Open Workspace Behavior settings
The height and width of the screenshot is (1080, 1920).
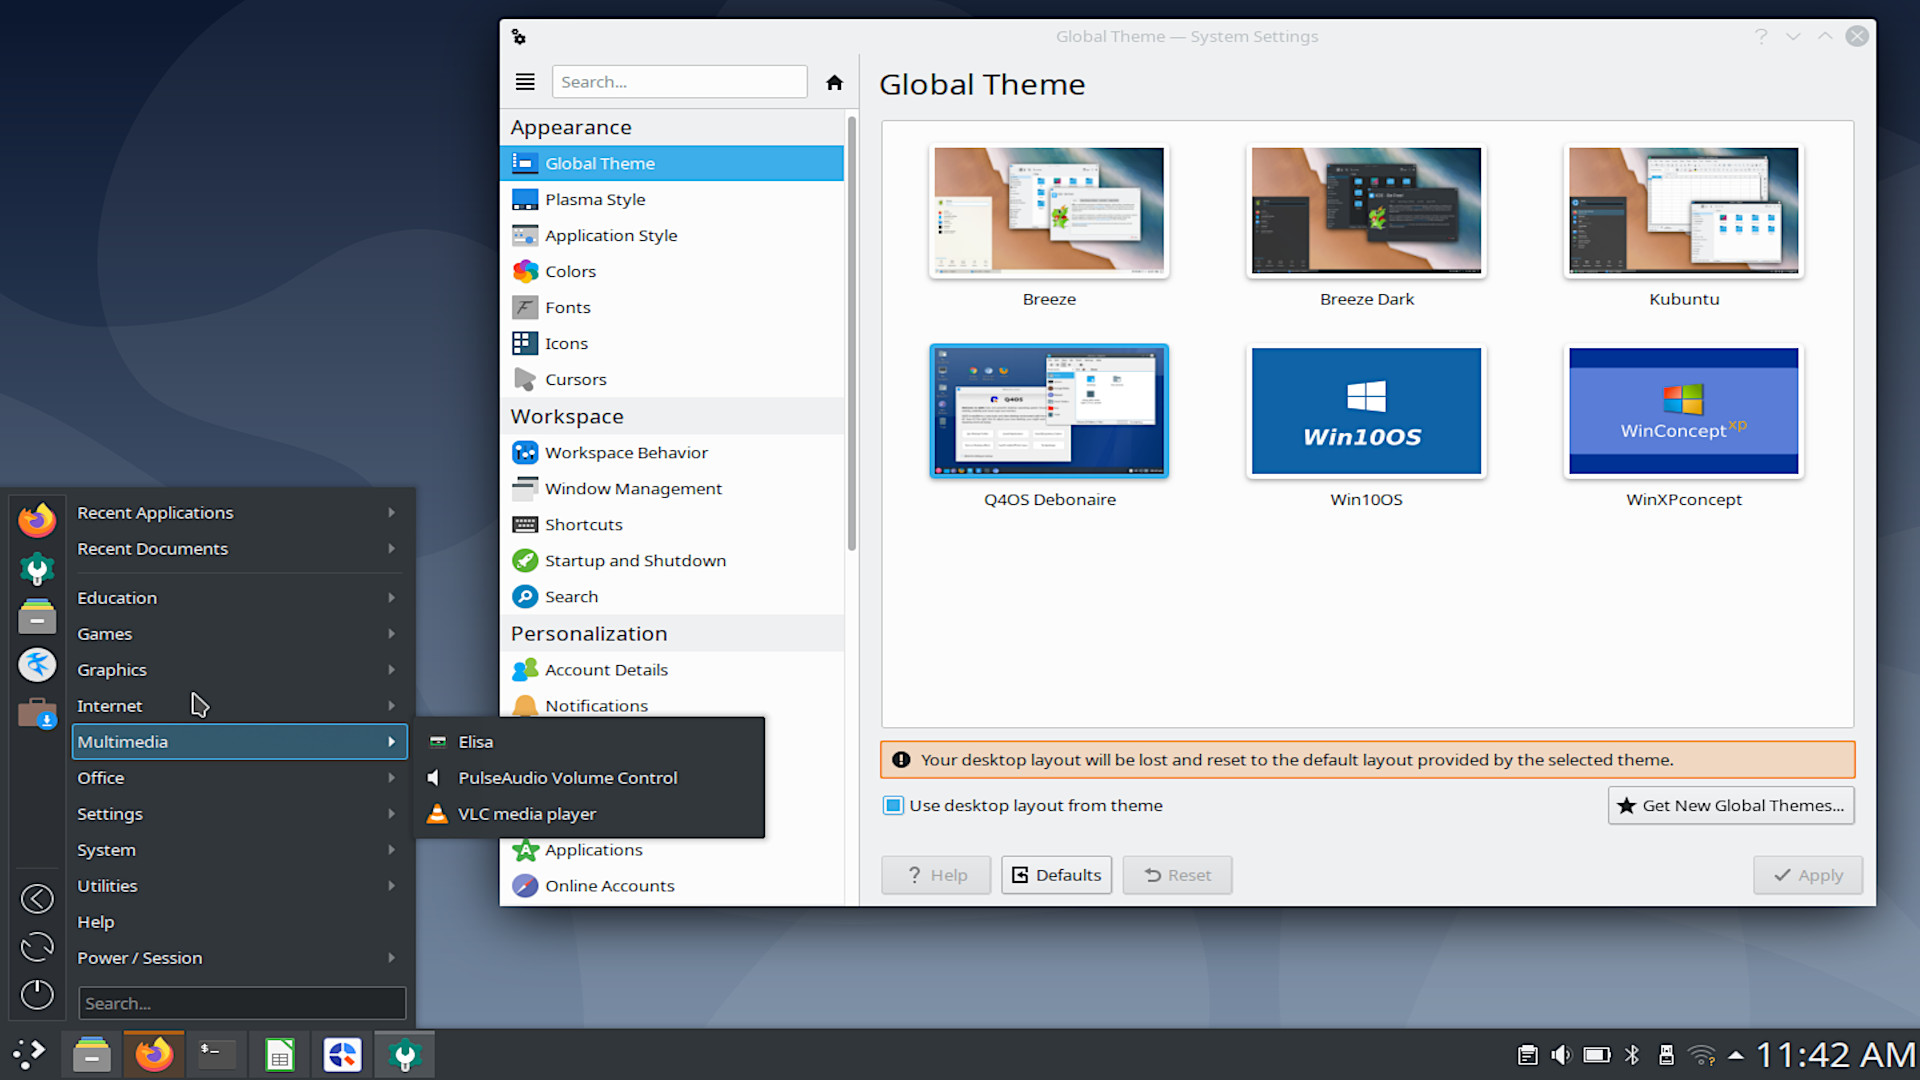[x=625, y=452]
